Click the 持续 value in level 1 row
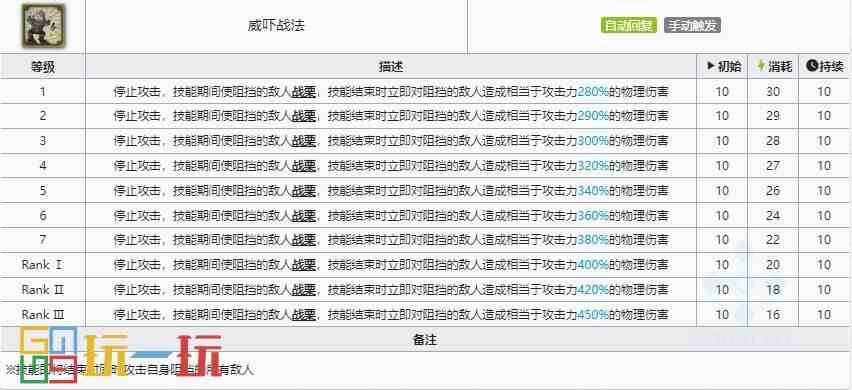Viewport: 852px width, 390px height. pyautogui.click(x=824, y=92)
